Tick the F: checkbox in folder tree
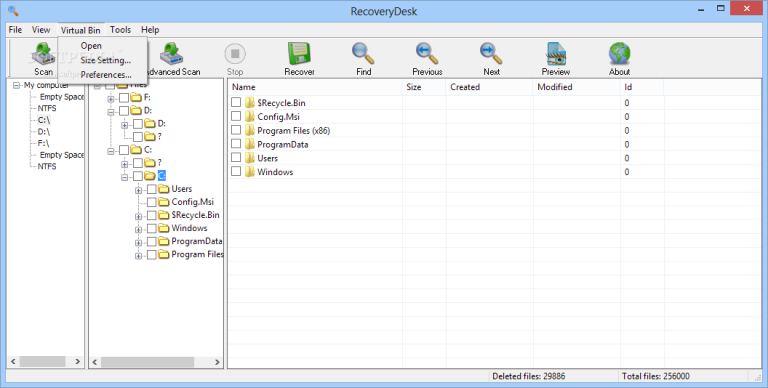The image size is (768, 388). click(124, 98)
